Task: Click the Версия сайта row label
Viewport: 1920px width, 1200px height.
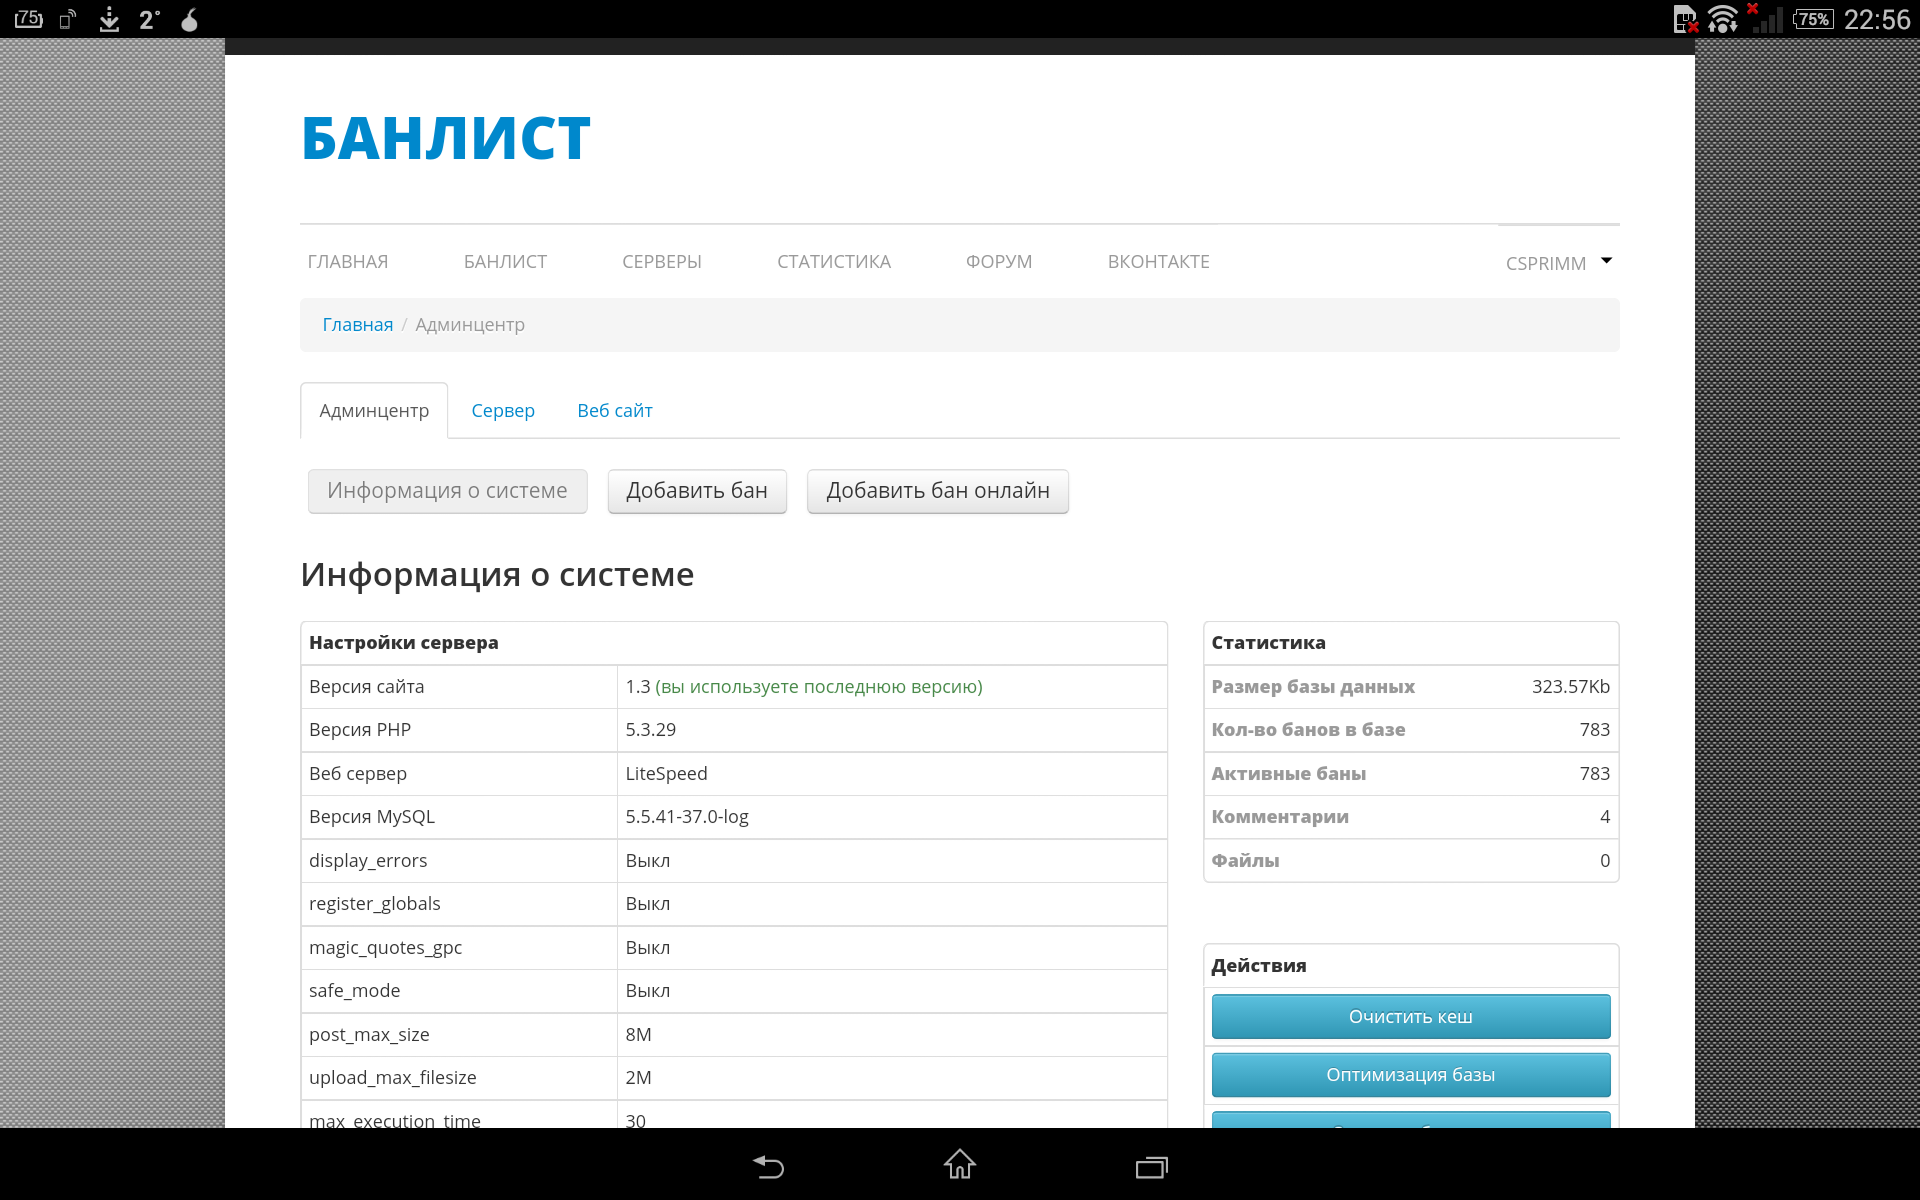Action: 367,687
